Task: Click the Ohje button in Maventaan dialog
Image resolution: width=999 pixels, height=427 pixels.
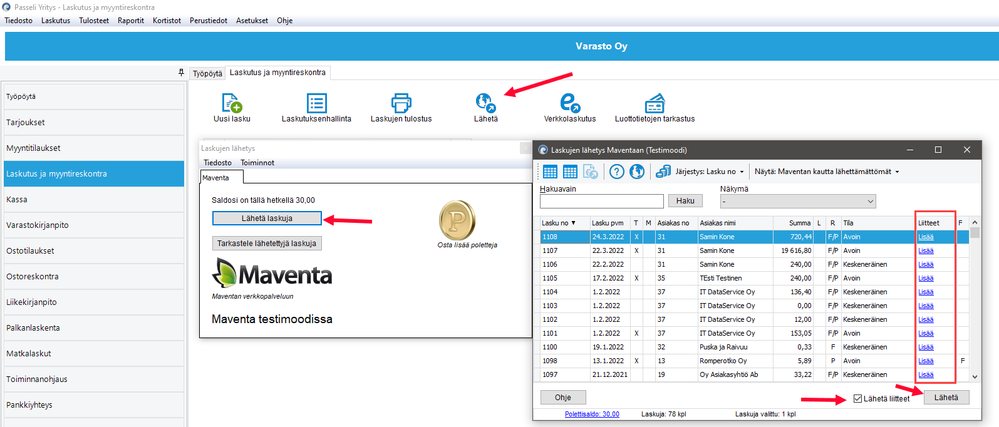Action: coord(563,397)
